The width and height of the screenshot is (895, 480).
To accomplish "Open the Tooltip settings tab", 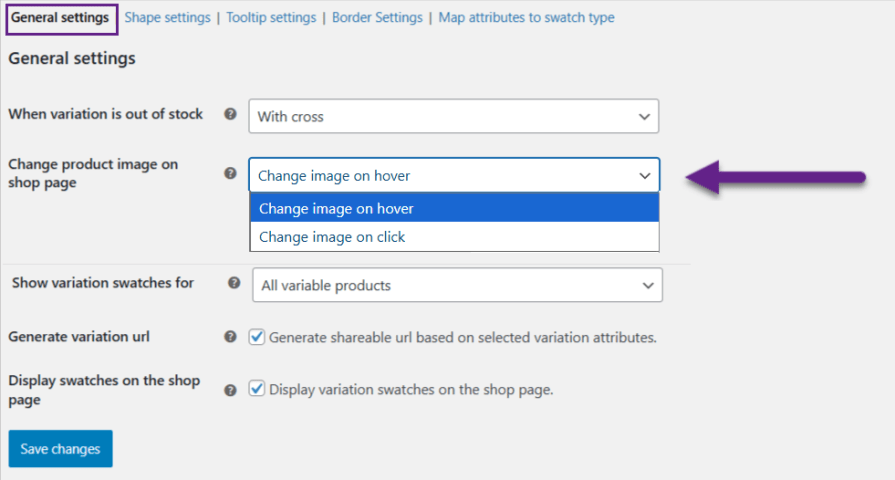I will (271, 18).
